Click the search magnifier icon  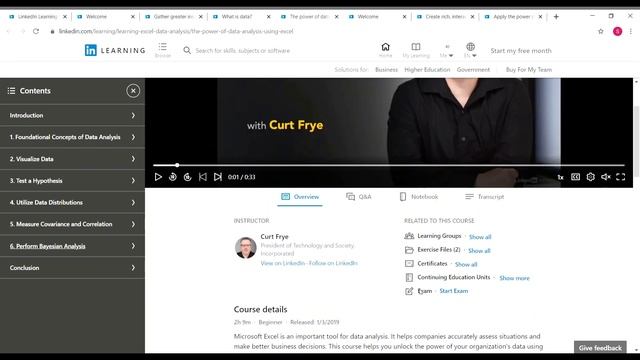click(x=187, y=50)
